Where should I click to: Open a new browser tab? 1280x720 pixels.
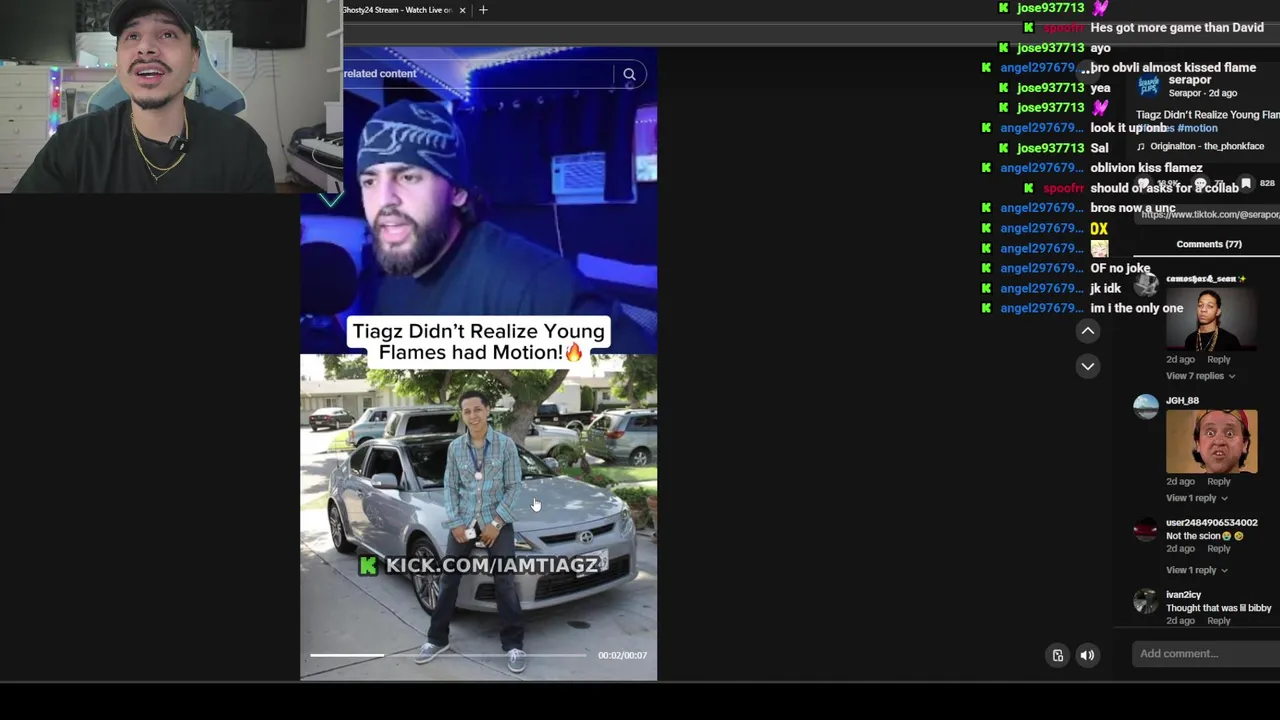tap(483, 10)
